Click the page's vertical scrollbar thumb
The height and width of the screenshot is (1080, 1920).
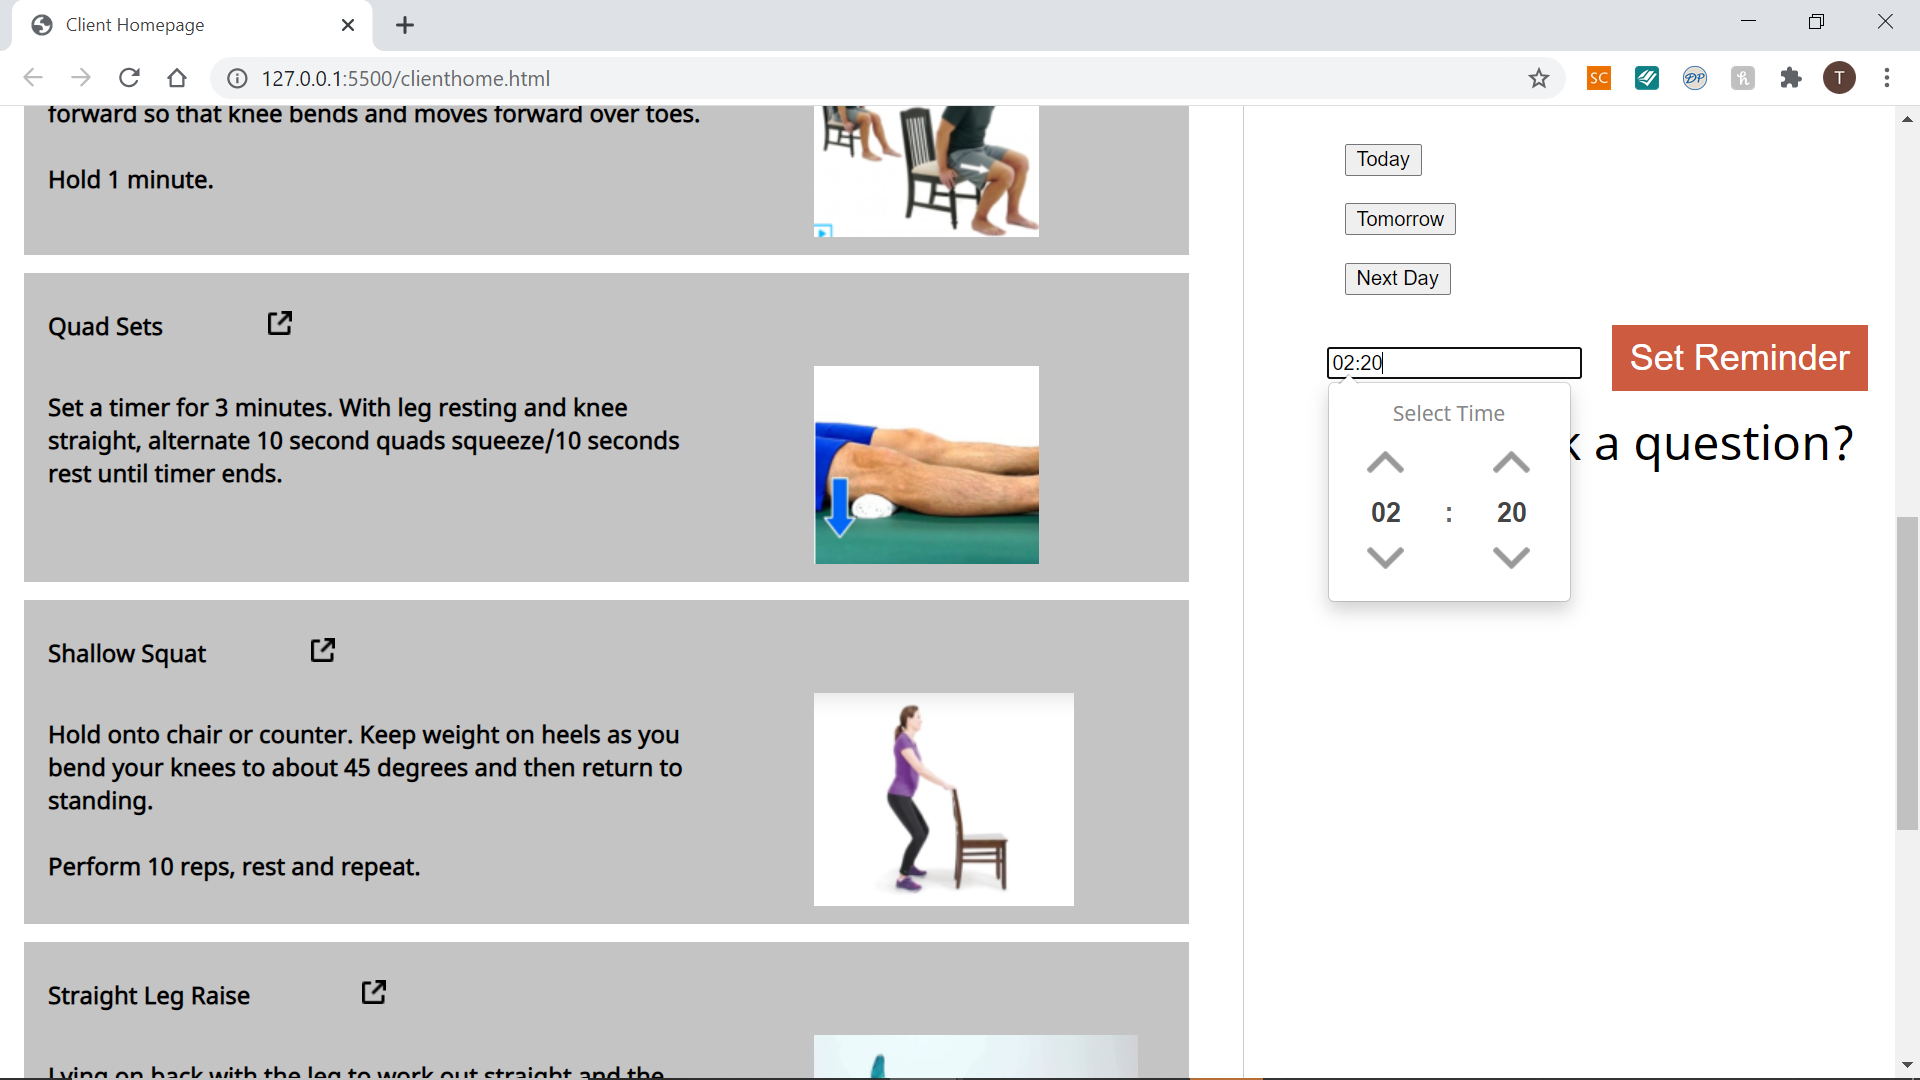[1907, 673]
